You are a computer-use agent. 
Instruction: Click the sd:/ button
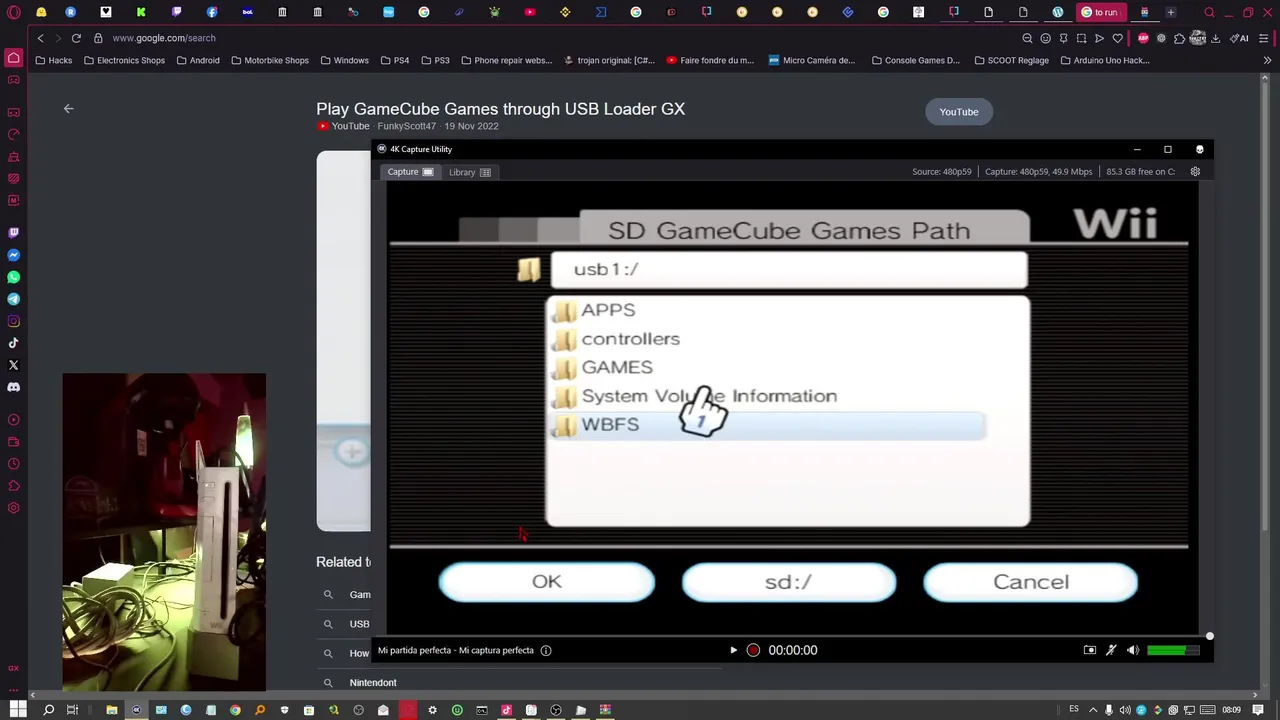point(789,582)
